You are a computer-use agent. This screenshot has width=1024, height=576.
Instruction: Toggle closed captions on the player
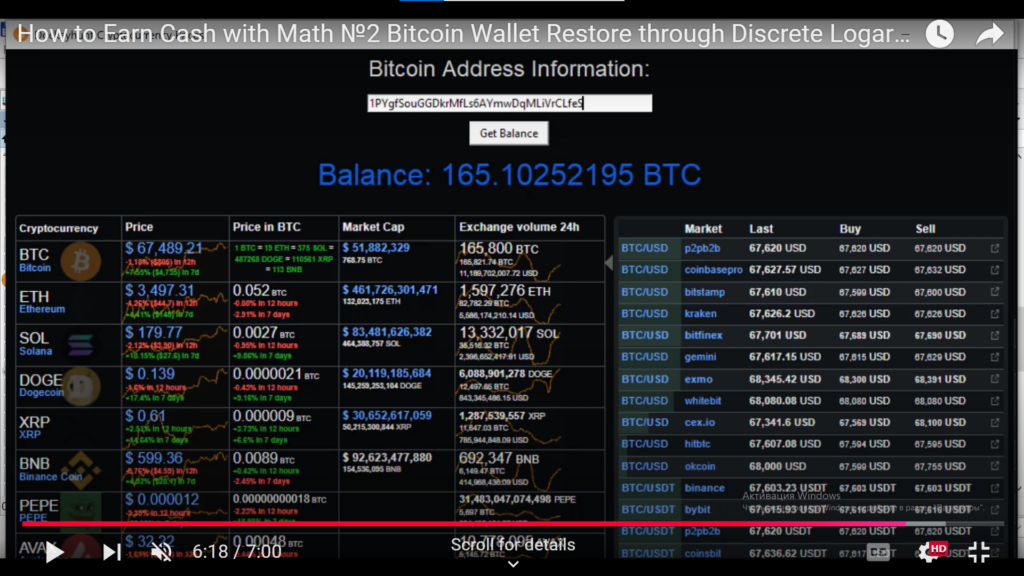click(878, 551)
